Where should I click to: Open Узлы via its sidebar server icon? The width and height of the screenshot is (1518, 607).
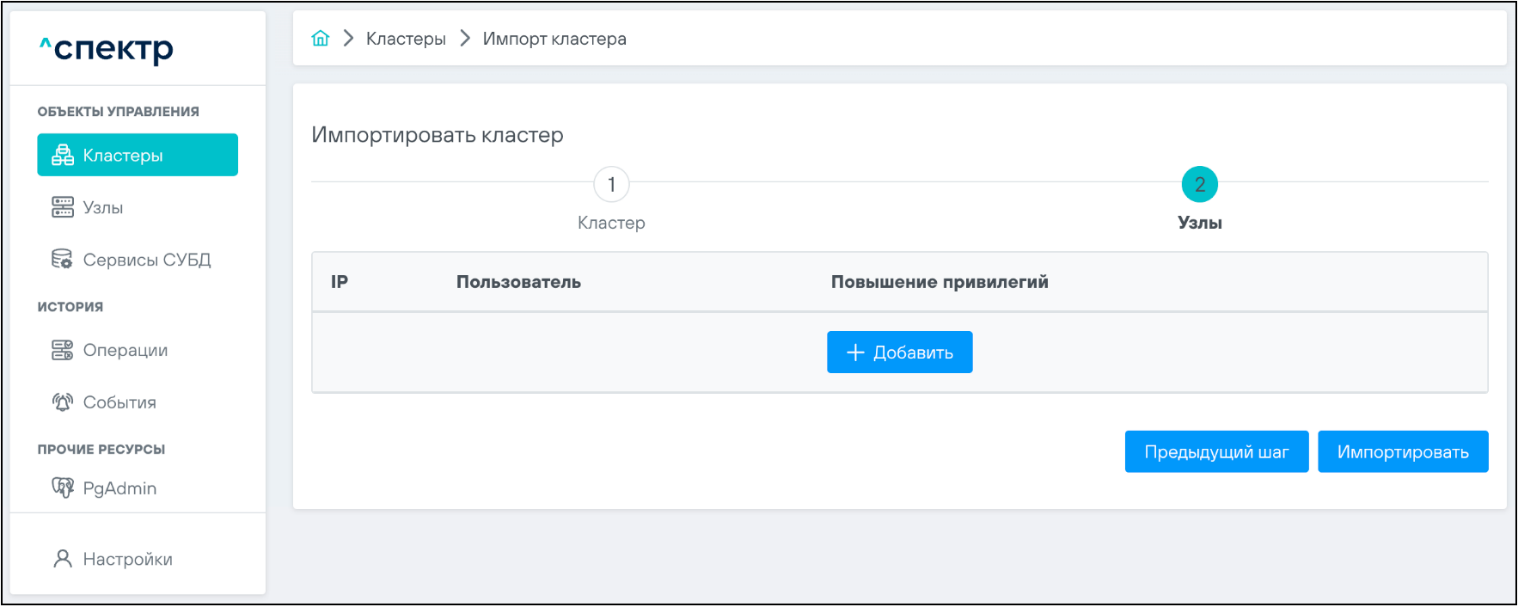63,208
